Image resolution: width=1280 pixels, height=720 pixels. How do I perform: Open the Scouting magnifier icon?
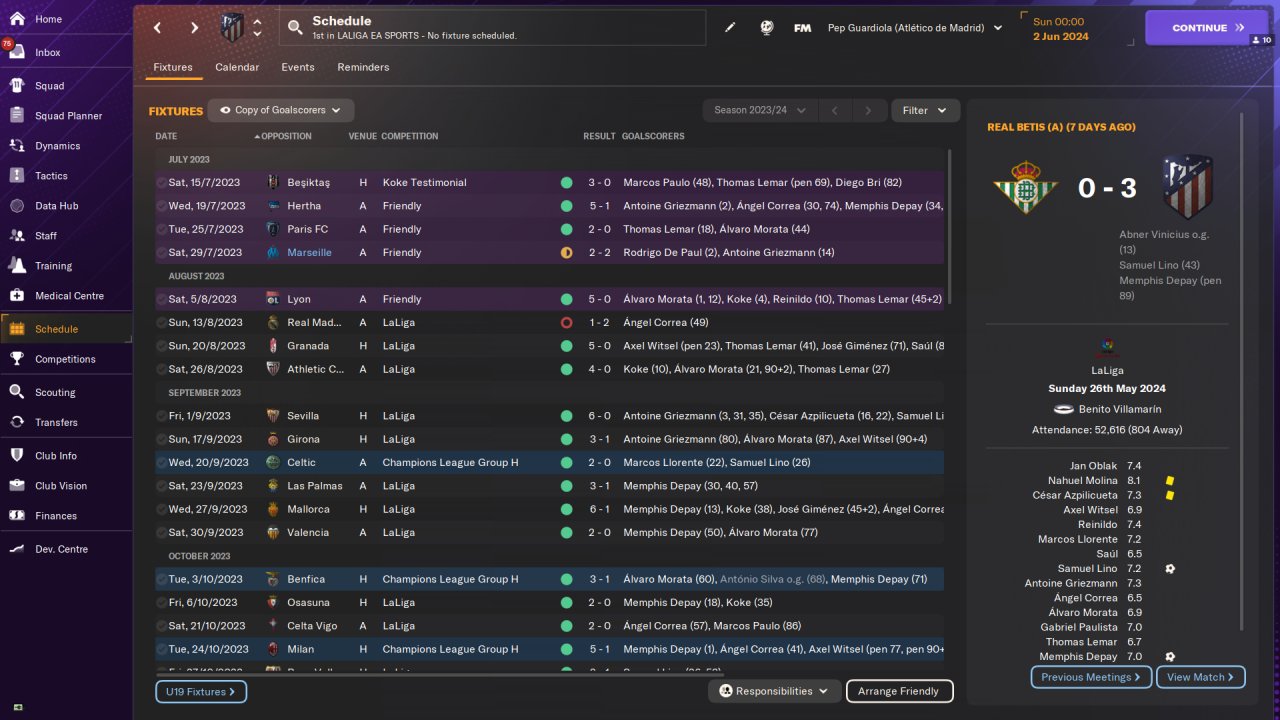coord(17,392)
